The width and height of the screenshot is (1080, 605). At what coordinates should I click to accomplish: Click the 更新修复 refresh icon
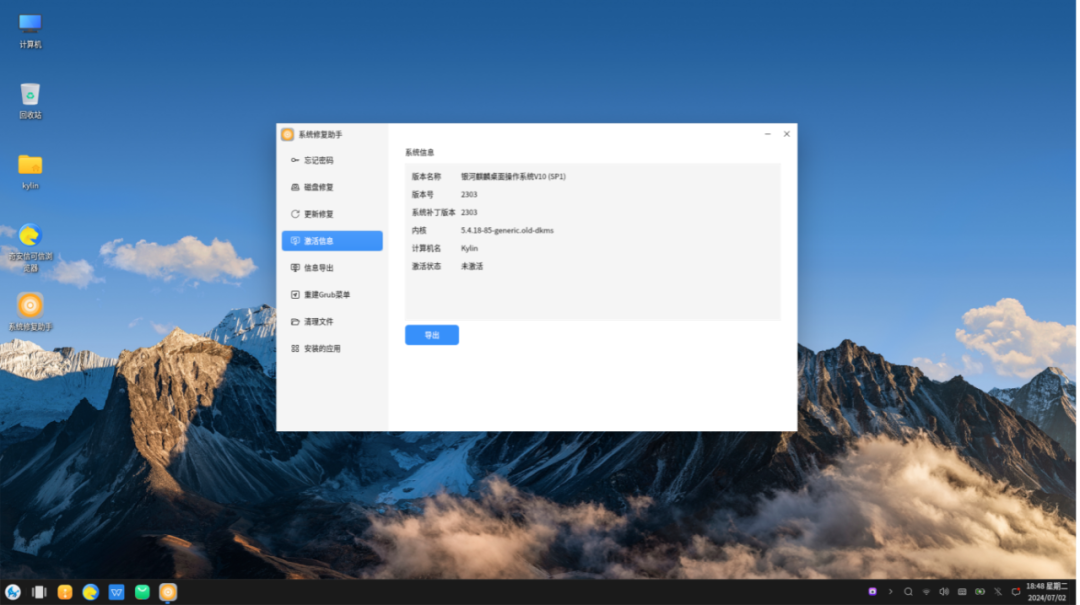[295, 214]
